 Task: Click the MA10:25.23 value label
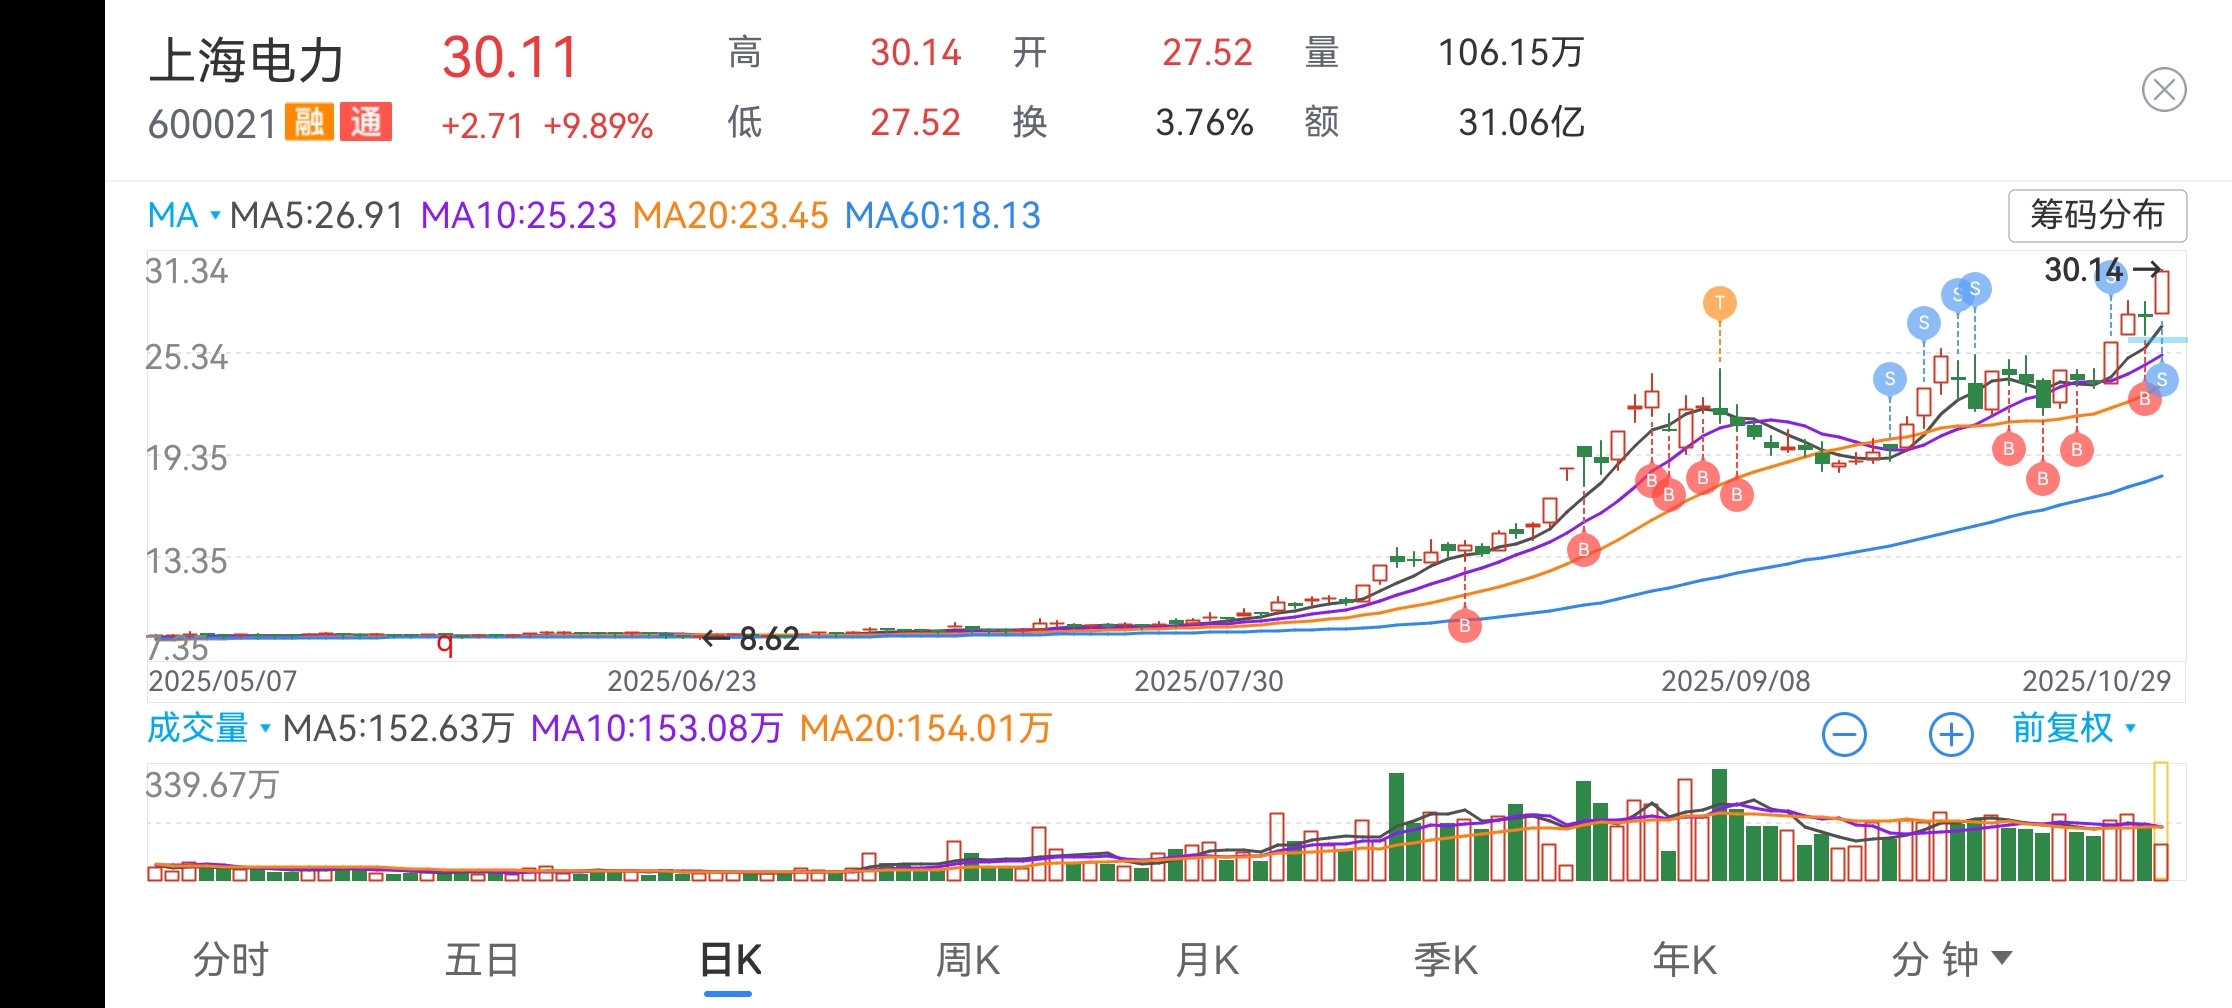coord(519,215)
